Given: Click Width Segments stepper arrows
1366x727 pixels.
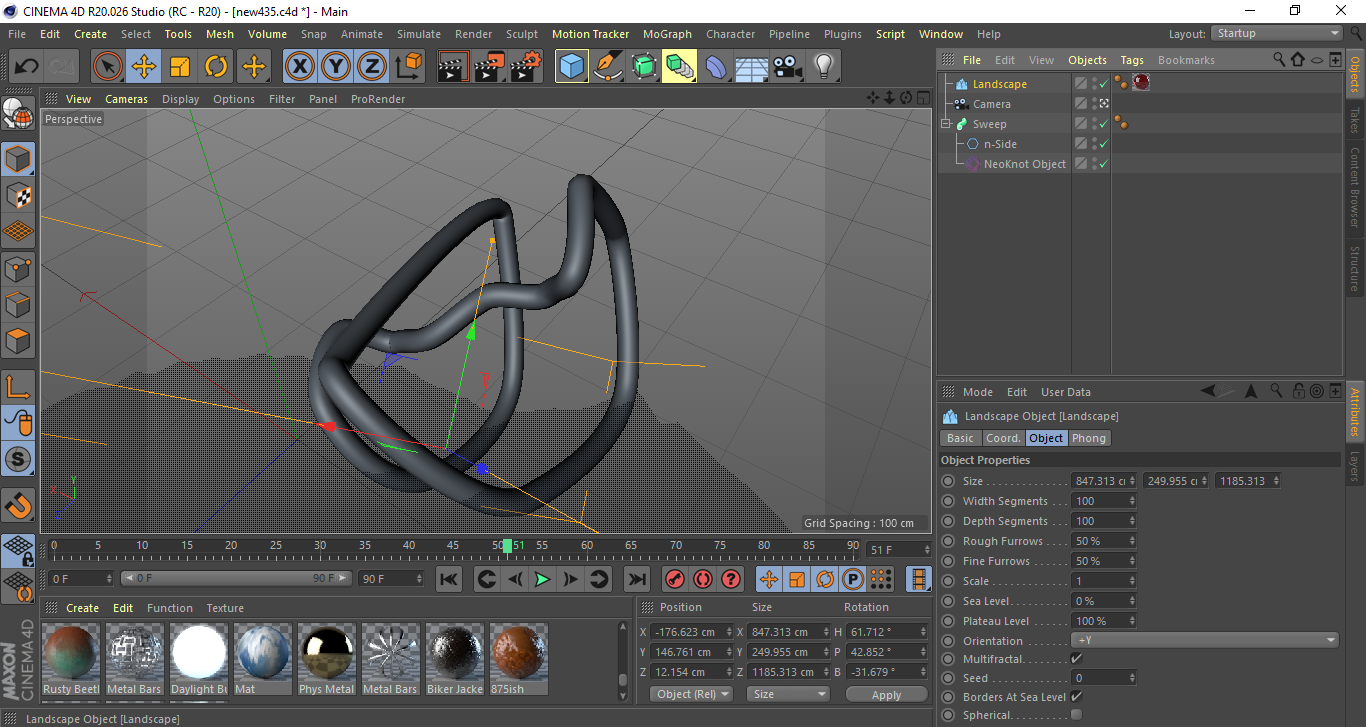Looking at the screenshot, I should tap(1132, 501).
